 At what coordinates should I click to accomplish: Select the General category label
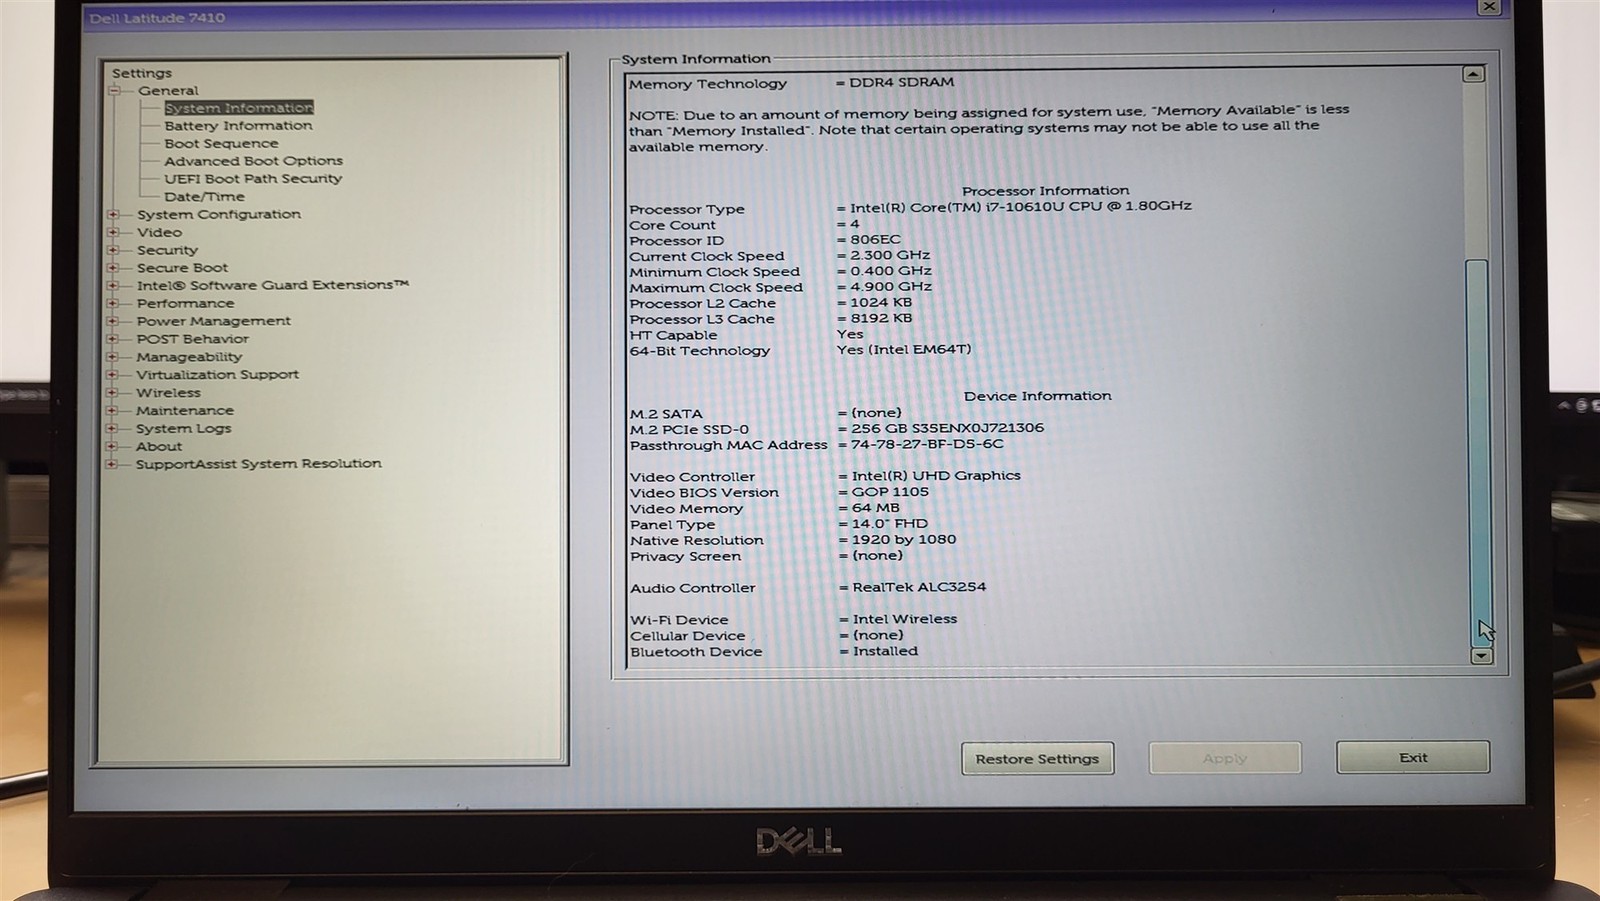(168, 91)
